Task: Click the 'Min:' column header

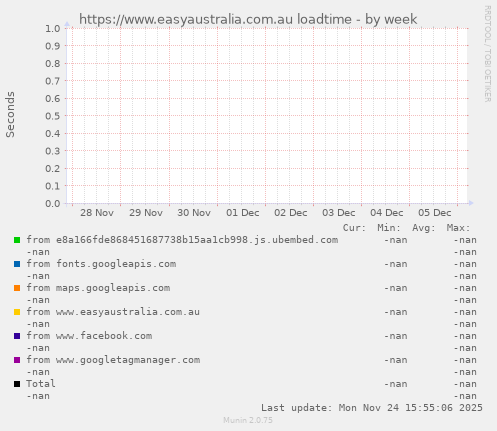Action: pyautogui.click(x=389, y=228)
